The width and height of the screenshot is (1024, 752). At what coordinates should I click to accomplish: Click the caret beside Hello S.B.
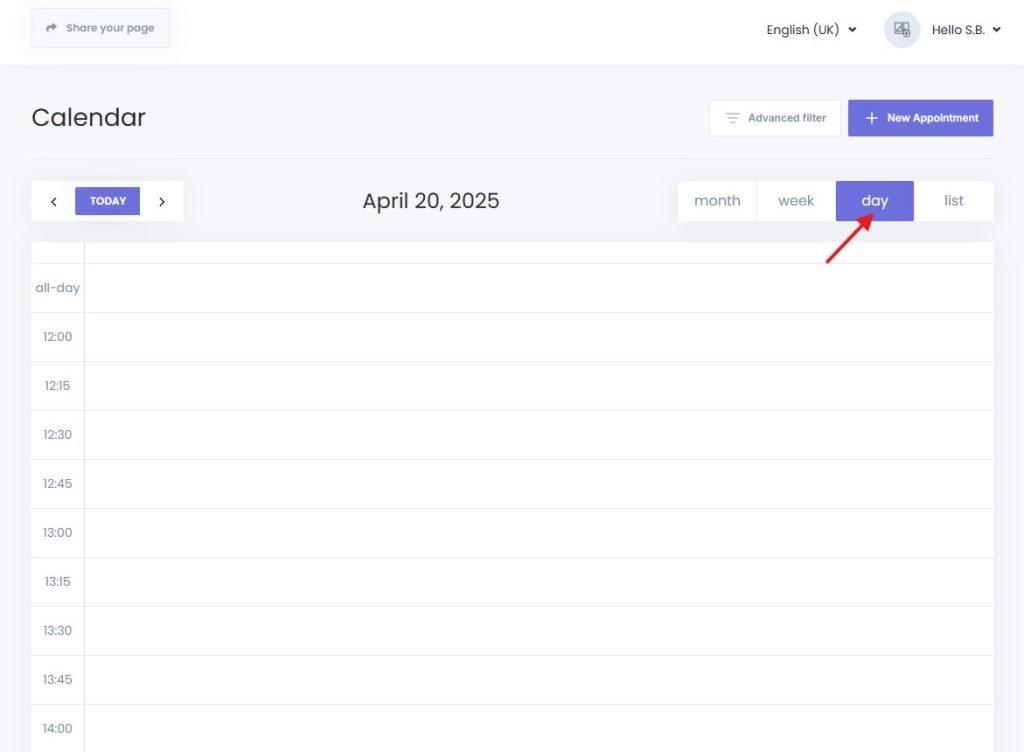pyautogui.click(x=995, y=29)
